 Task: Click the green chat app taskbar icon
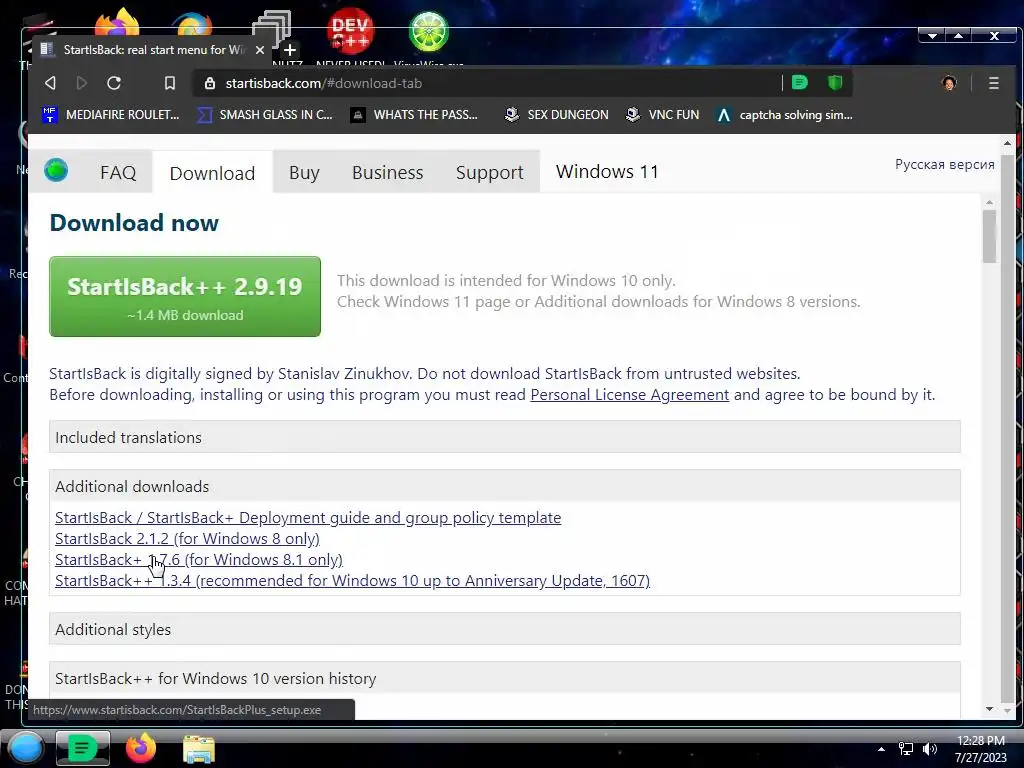82,748
